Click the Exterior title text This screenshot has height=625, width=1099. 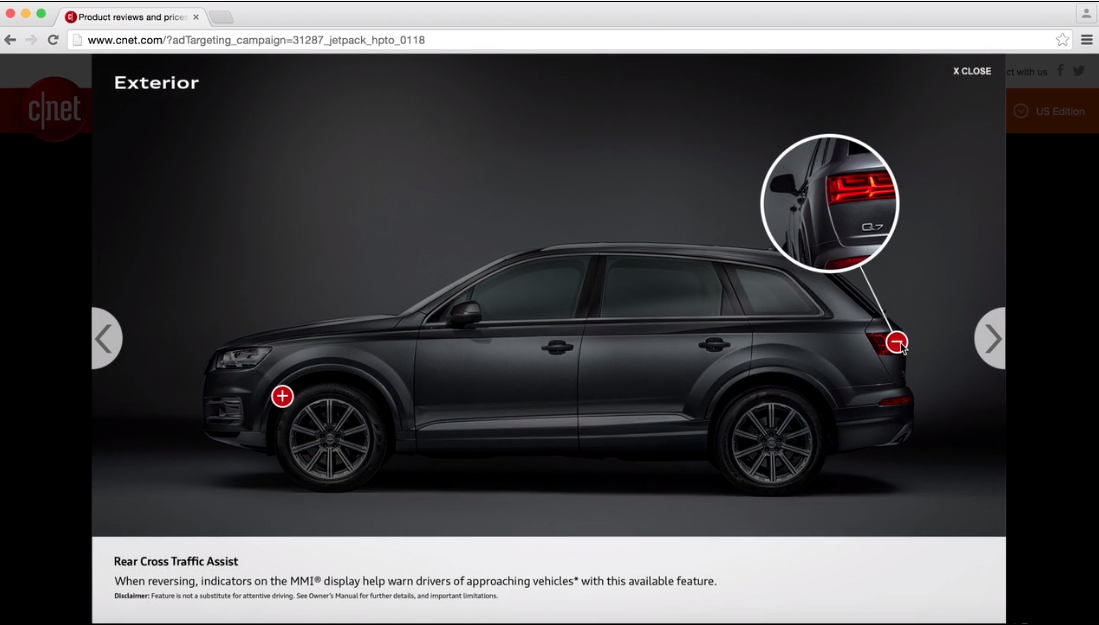(x=156, y=83)
